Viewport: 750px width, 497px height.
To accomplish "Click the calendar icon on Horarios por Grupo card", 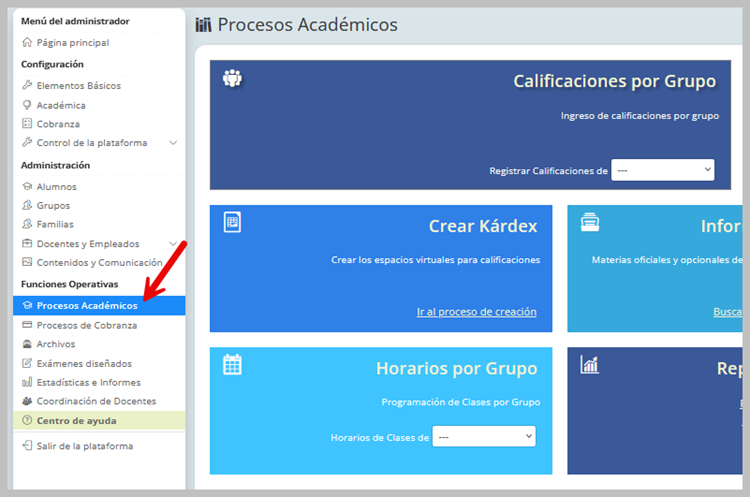I will pyautogui.click(x=232, y=365).
